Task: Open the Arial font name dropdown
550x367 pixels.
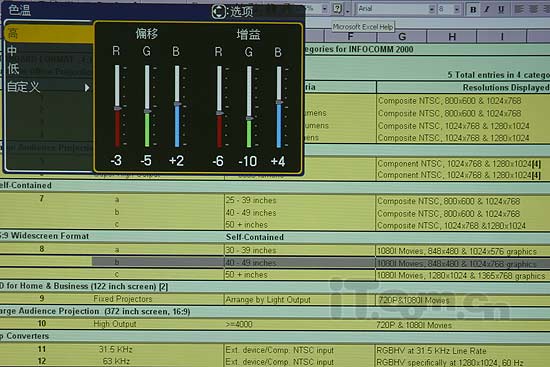Action: (x=431, y=9)
